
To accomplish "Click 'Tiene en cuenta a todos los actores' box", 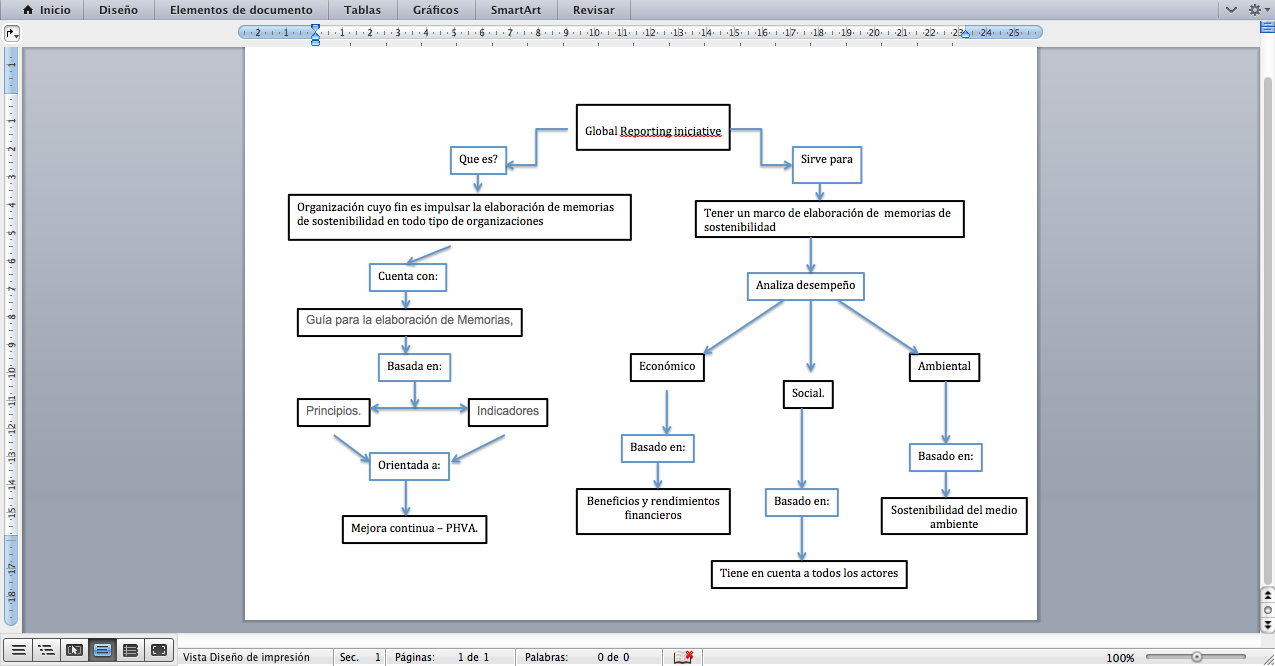I will point(809,574).
